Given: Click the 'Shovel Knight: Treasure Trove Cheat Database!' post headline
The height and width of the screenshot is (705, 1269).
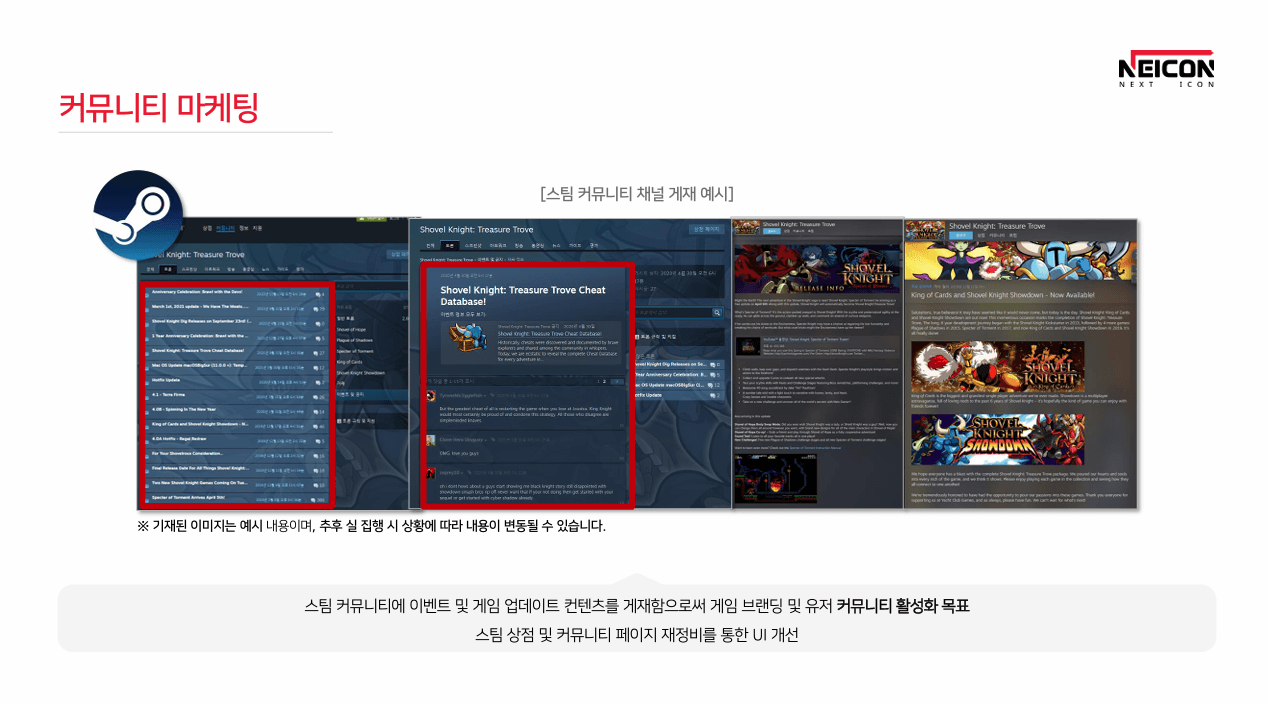Looking at the screenshot, I should tap(523, 295).
